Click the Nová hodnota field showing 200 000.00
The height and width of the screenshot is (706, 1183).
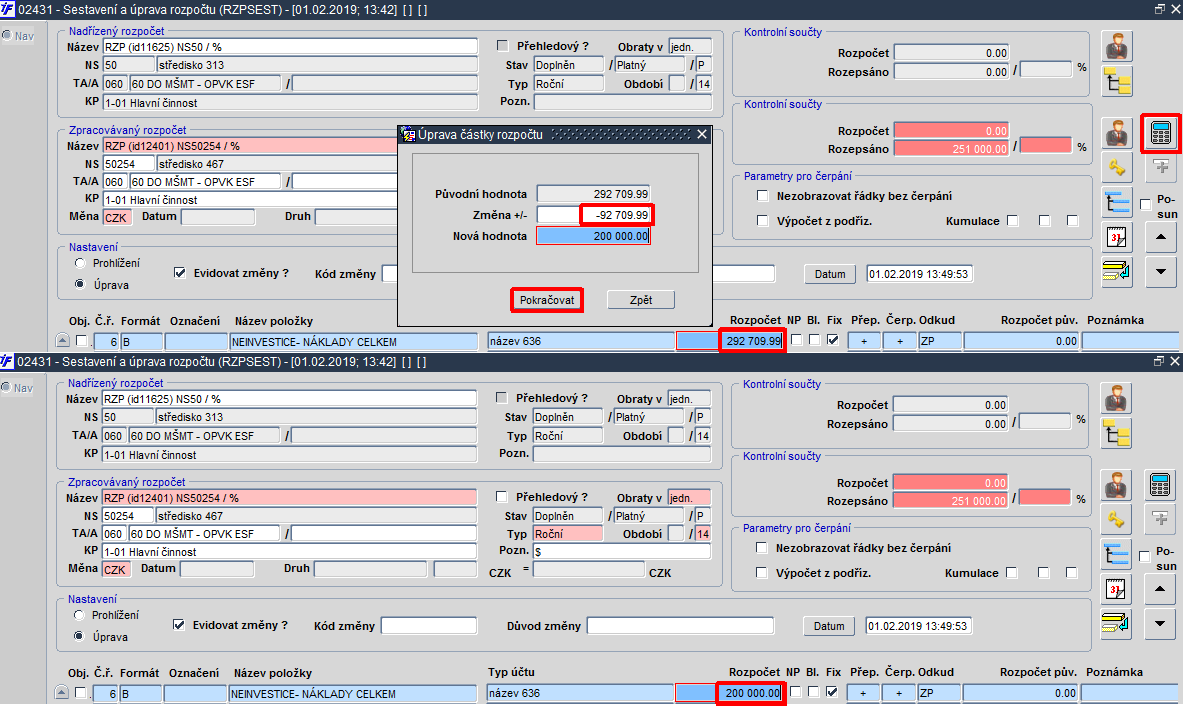tap(593, 236)
